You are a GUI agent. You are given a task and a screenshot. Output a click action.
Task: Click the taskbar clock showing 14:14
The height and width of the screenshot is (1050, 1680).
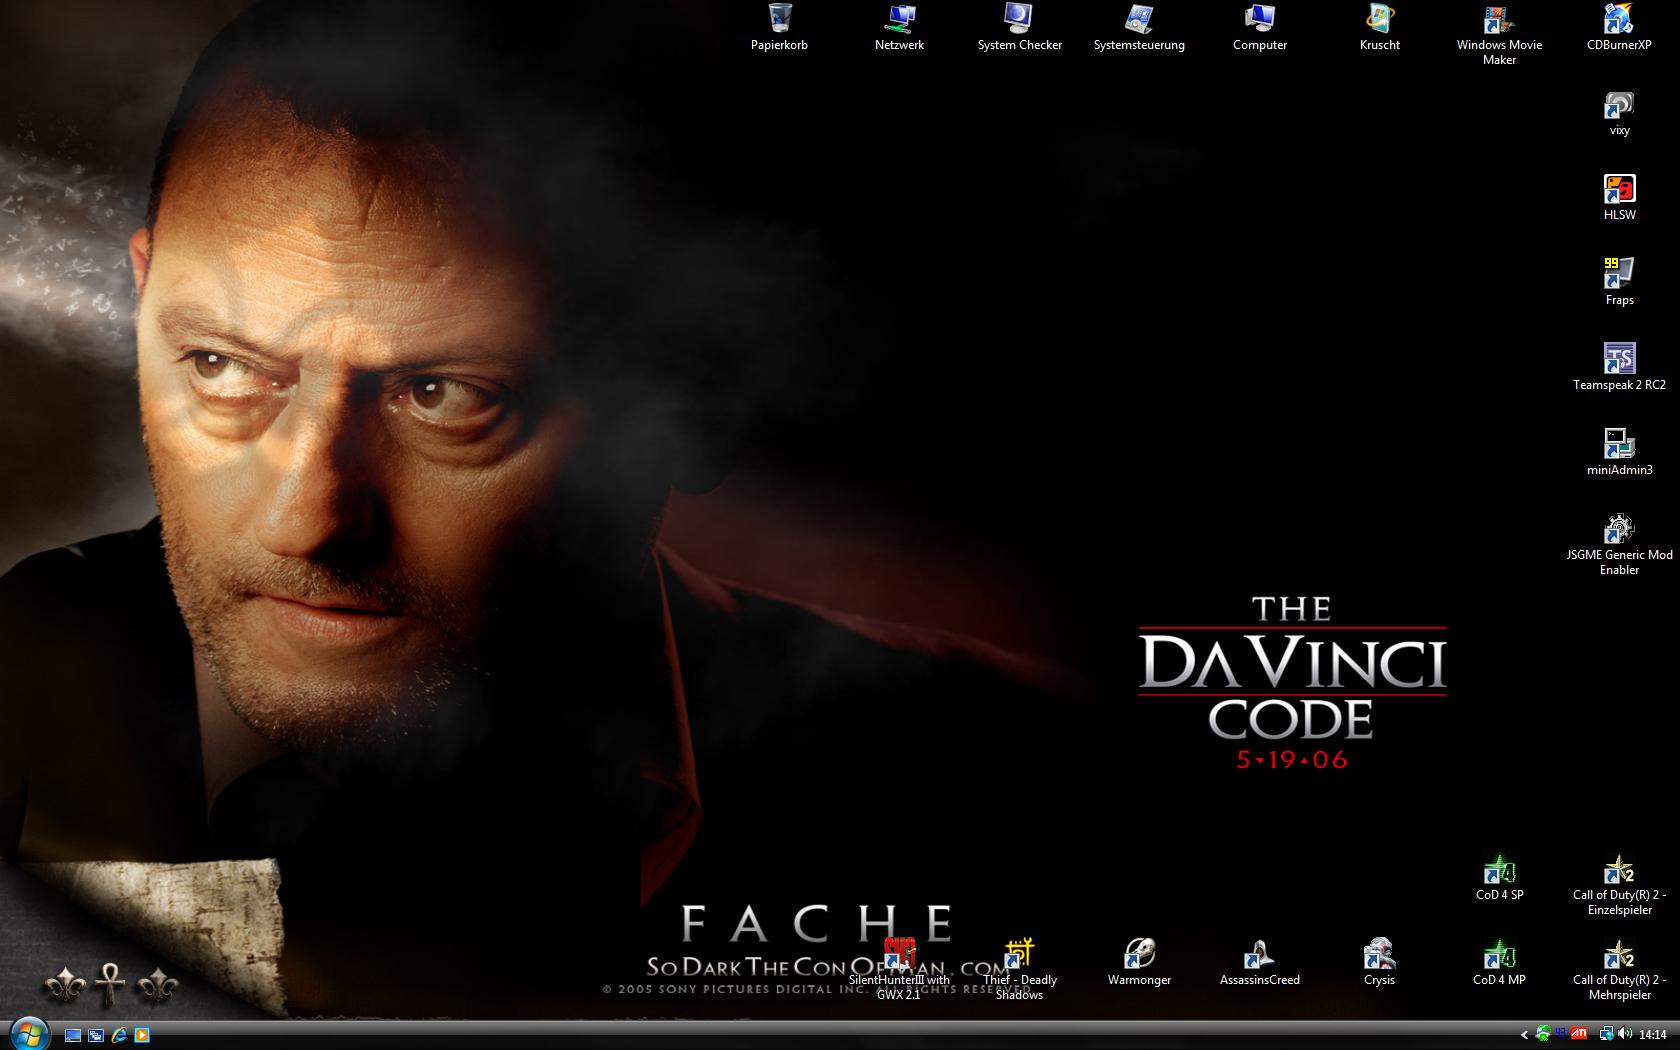(x=1653, y=1035)
